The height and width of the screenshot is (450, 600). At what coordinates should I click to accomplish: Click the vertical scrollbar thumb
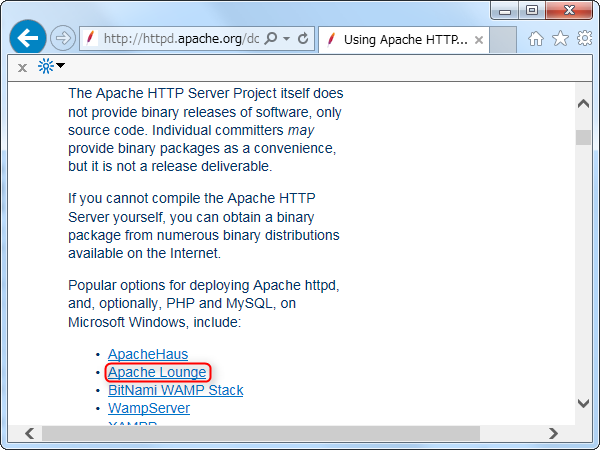click(583, 137)
